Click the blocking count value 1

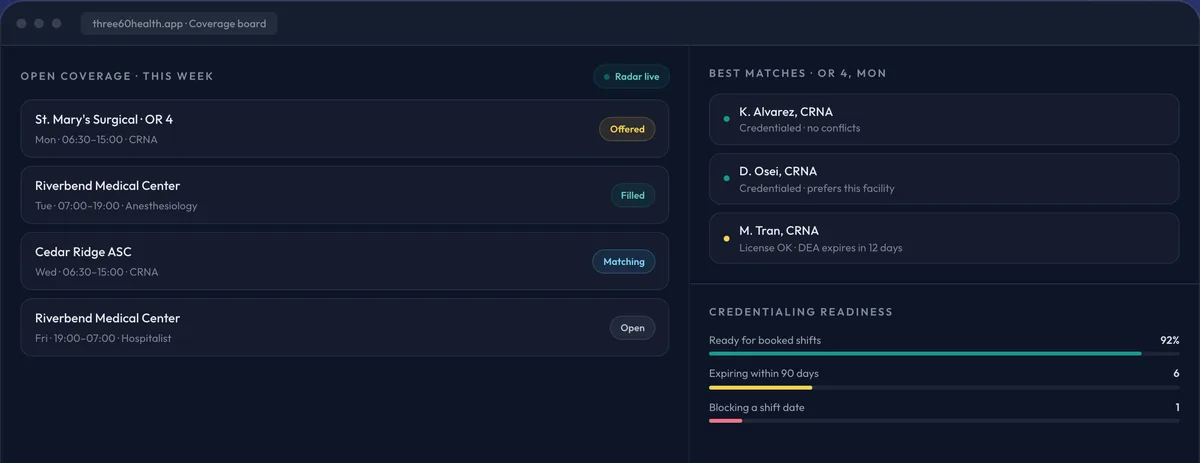[x=1178, y=407]
